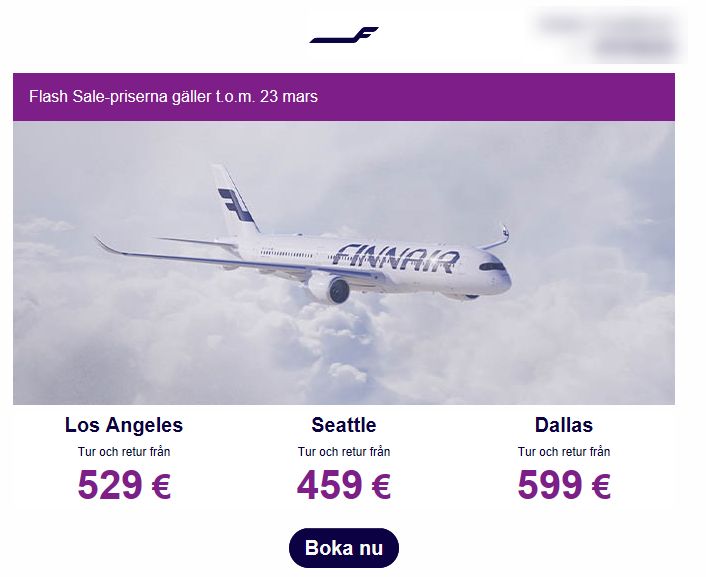Choose the Dallas destination heading
This screenshot has height=577, width=706.
pyautogui.click(x=564, y=425)
